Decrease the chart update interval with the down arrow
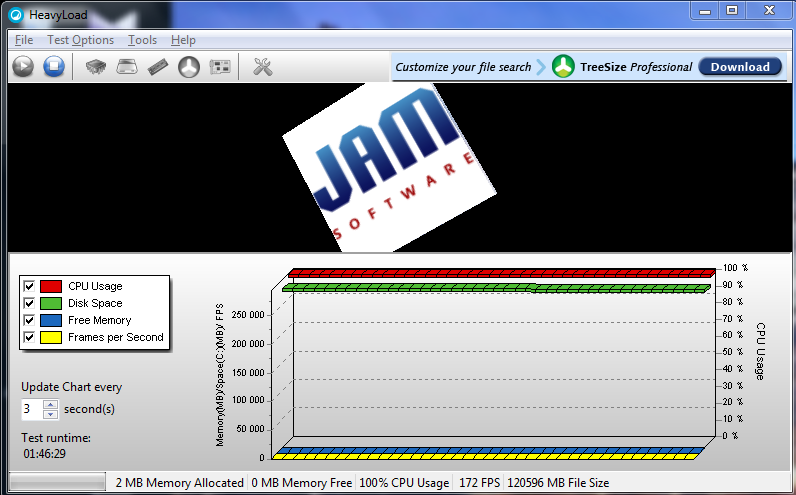796x495 pixels. (x=50, y=414)
